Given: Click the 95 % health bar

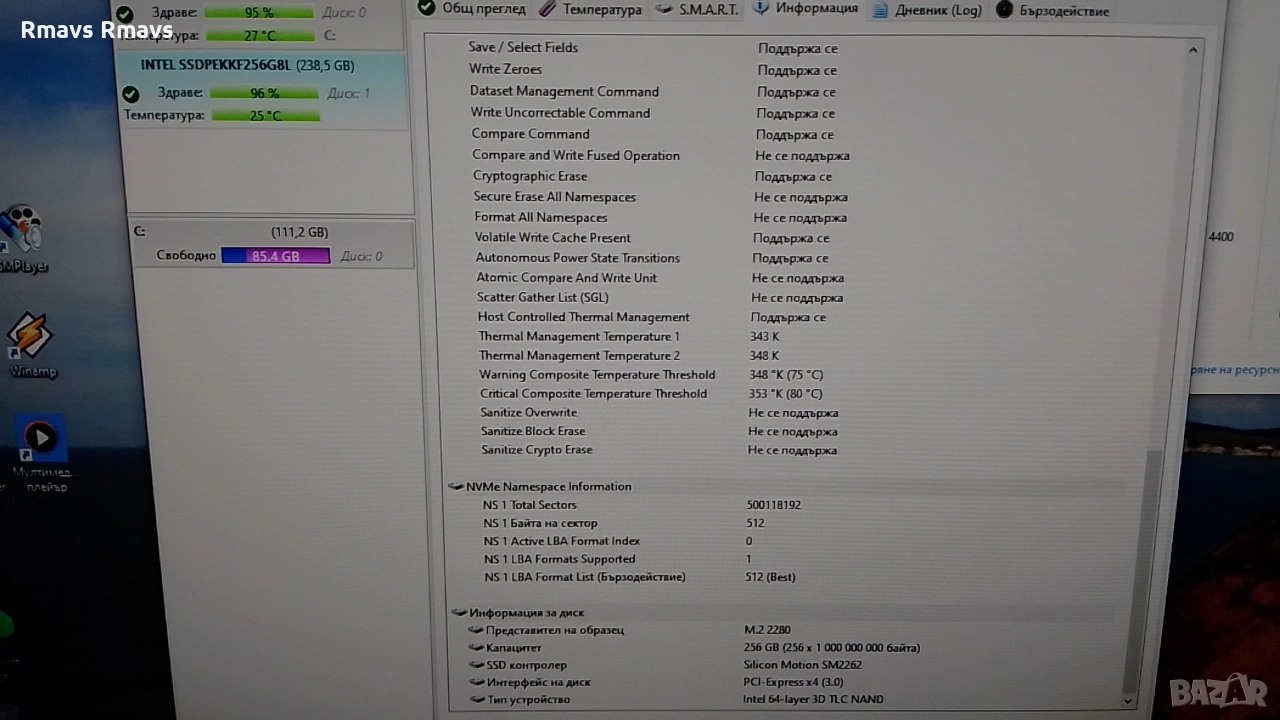Looking at the screenshot, I should [260, 13].
